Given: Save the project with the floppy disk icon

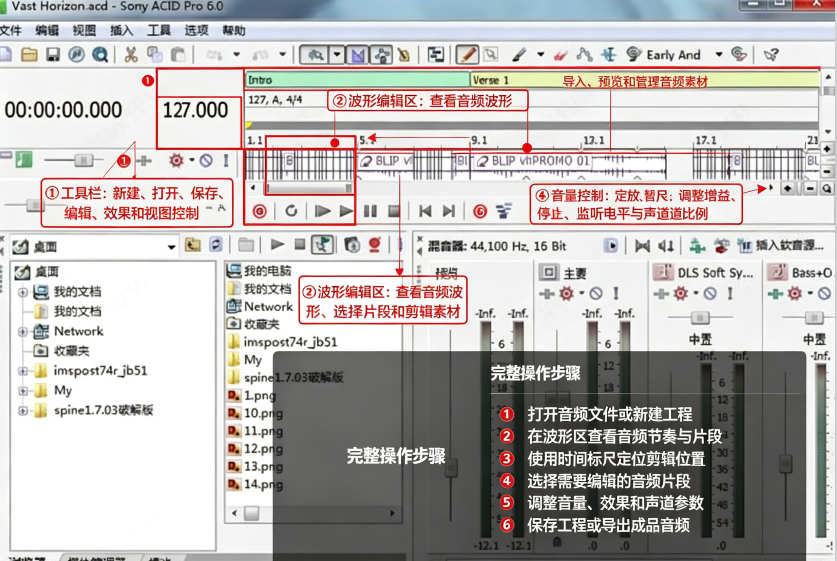Looking at the screenshot, I should click(53, 54).
